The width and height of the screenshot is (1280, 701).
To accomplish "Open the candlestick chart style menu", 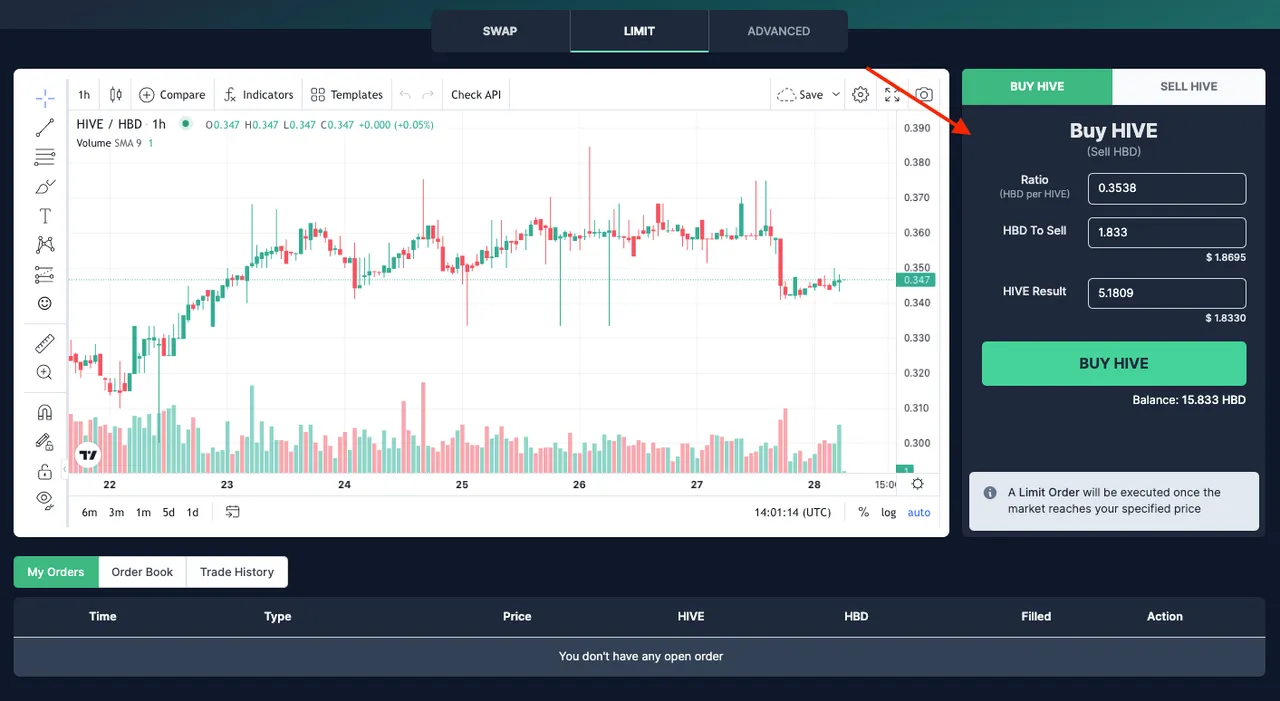I will click(x=116, y=95).
